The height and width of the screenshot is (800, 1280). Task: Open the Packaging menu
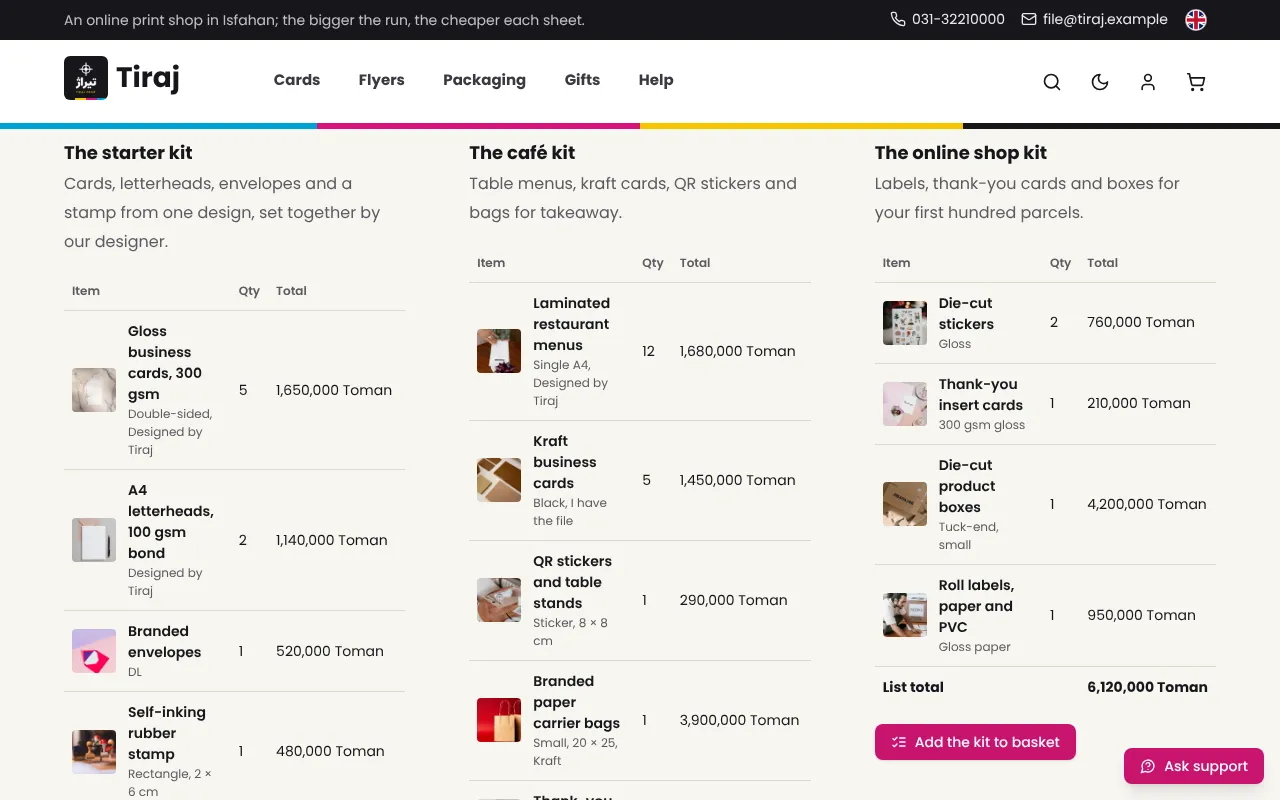[484, 80]
